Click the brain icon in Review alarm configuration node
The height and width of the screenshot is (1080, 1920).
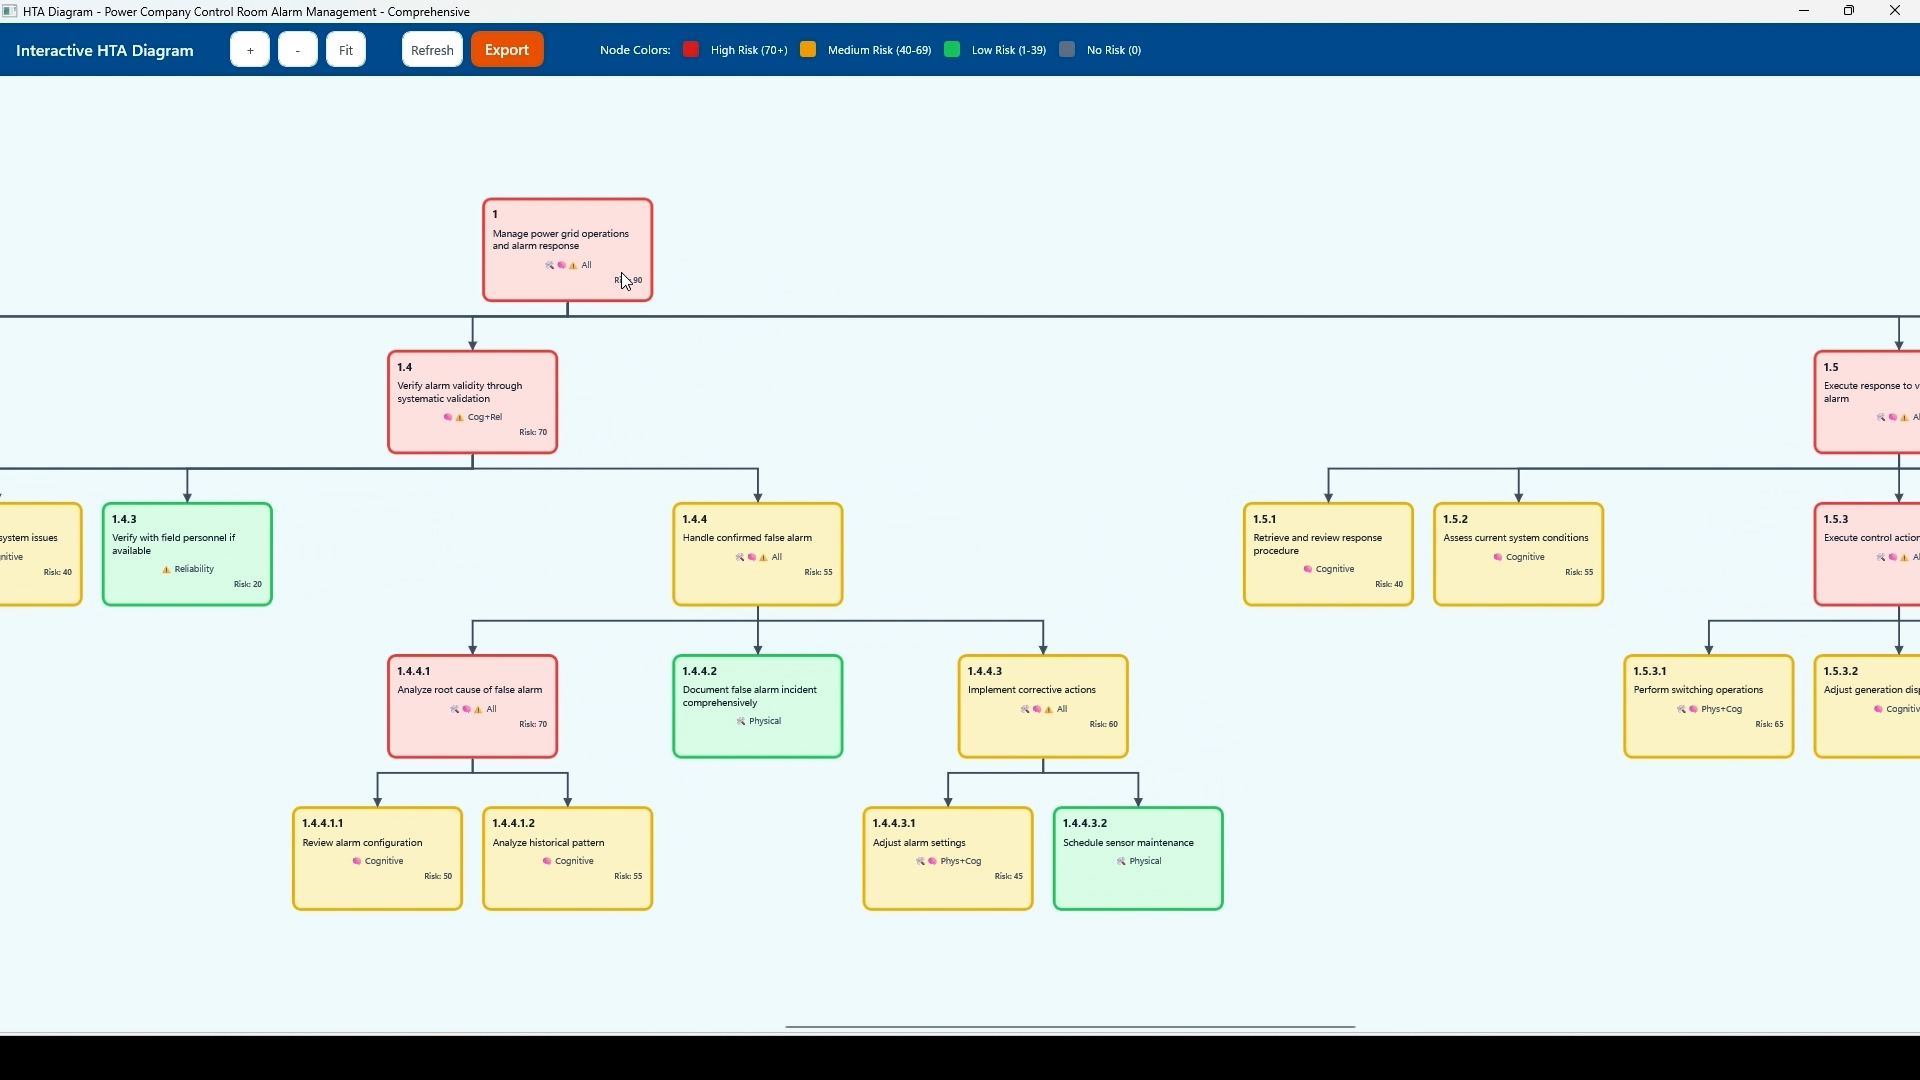click(356, 862)
